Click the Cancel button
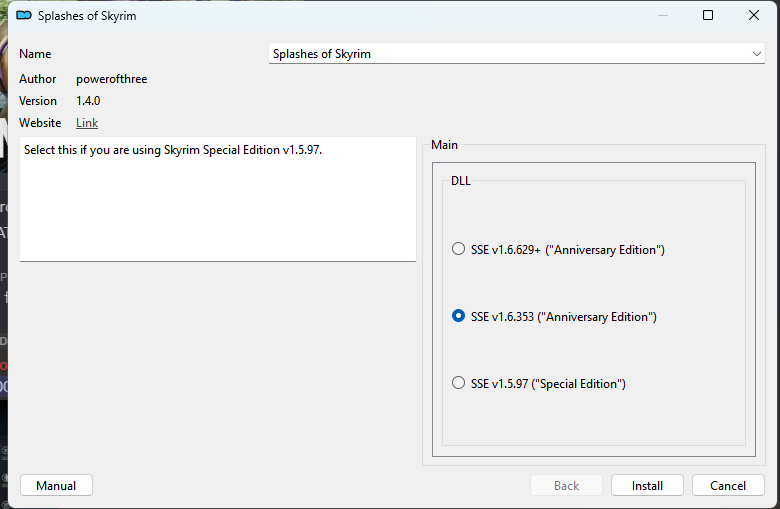 tap(728, 486)
